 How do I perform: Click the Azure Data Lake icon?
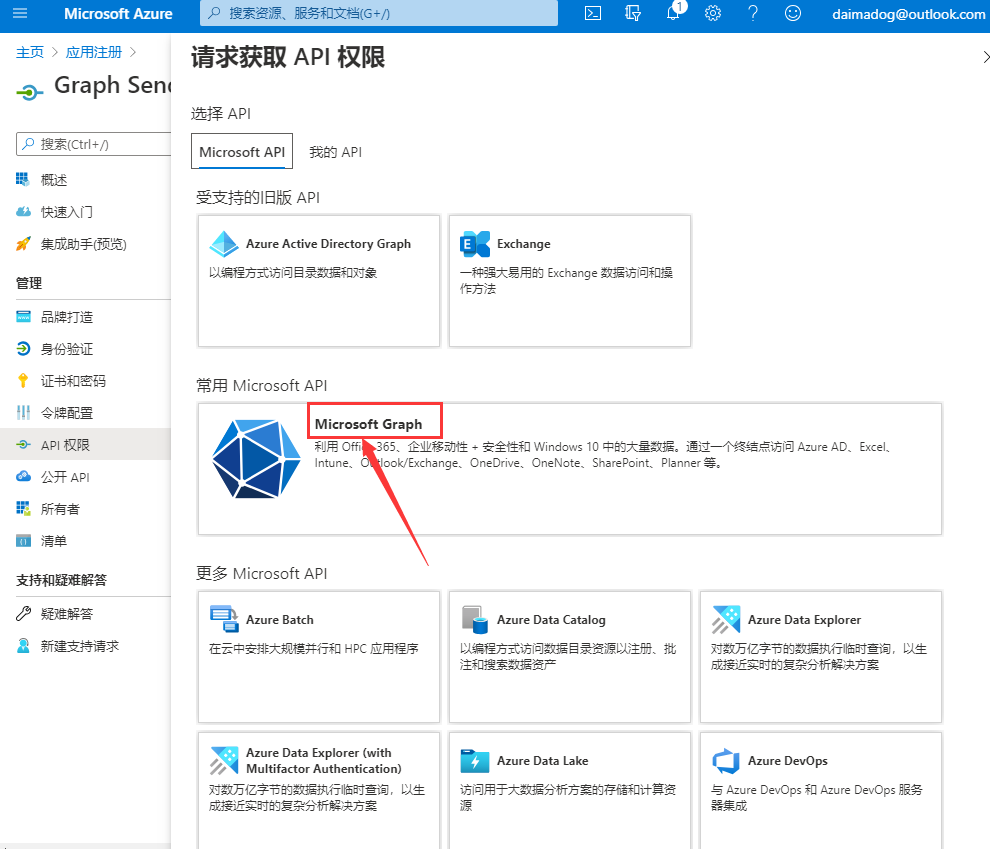point(475,761)
